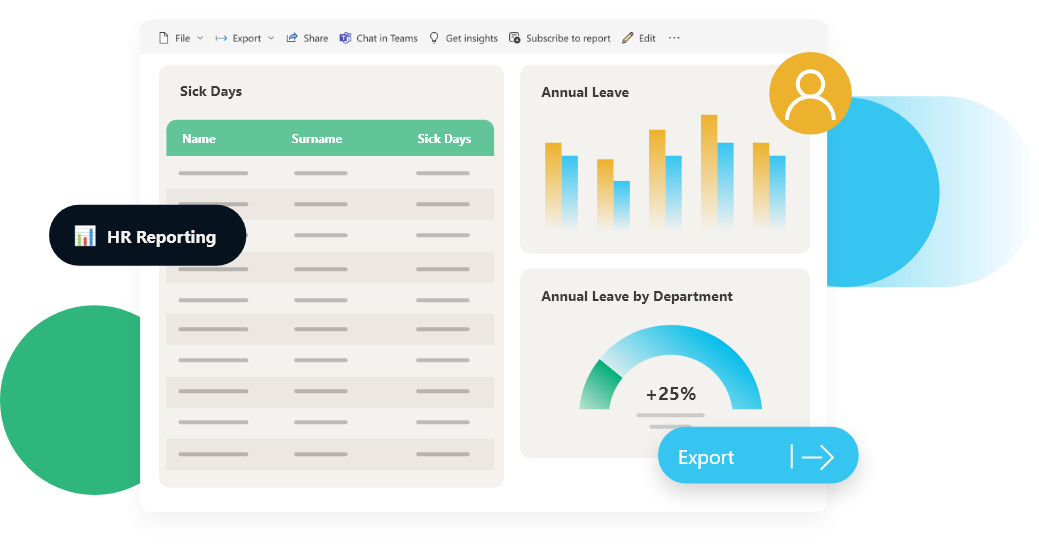This screenshot has height=552, width=1039.
Task: Open the user profile avatar
Action: pyautogui.click(x=810, y=94)
